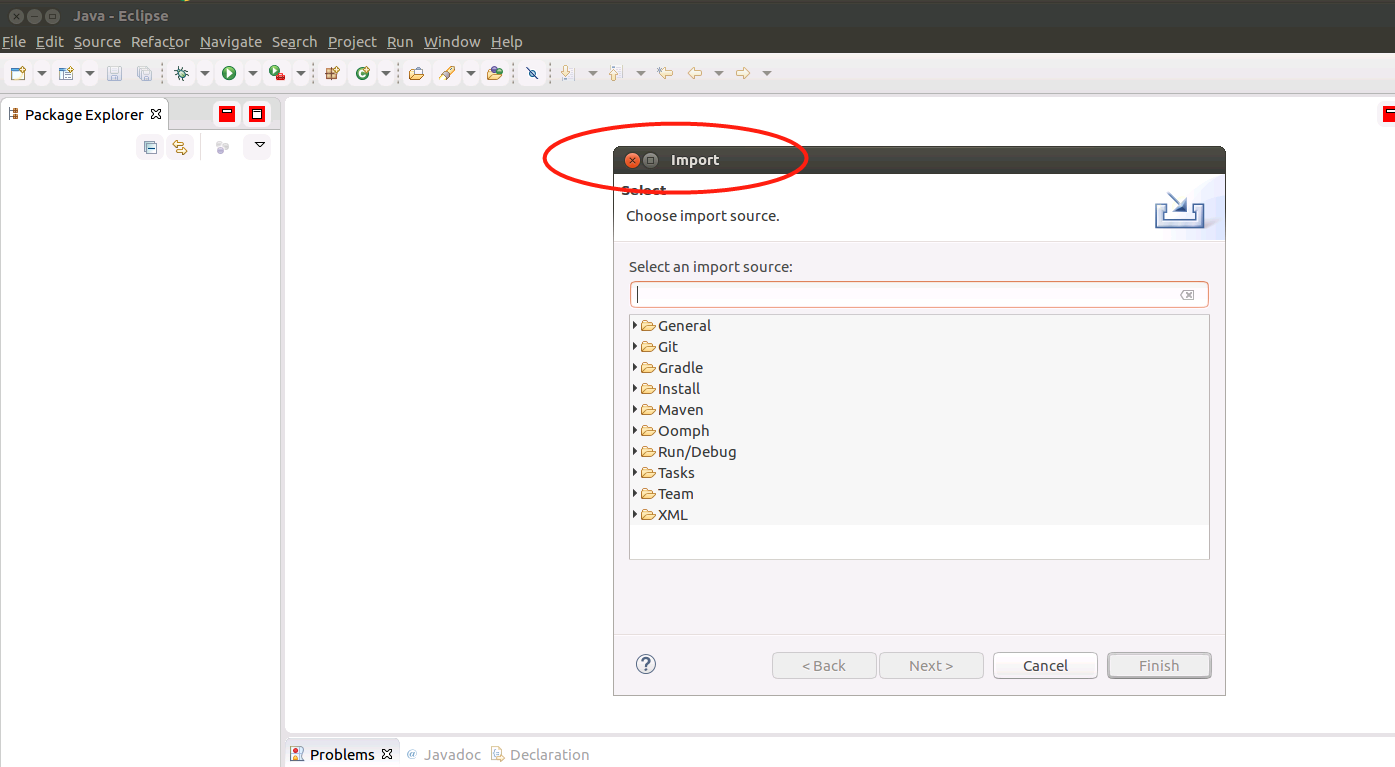This screenshot has width=1395, height=767.
Task: Start debugging with the bug icon
Action: (181, 73)
